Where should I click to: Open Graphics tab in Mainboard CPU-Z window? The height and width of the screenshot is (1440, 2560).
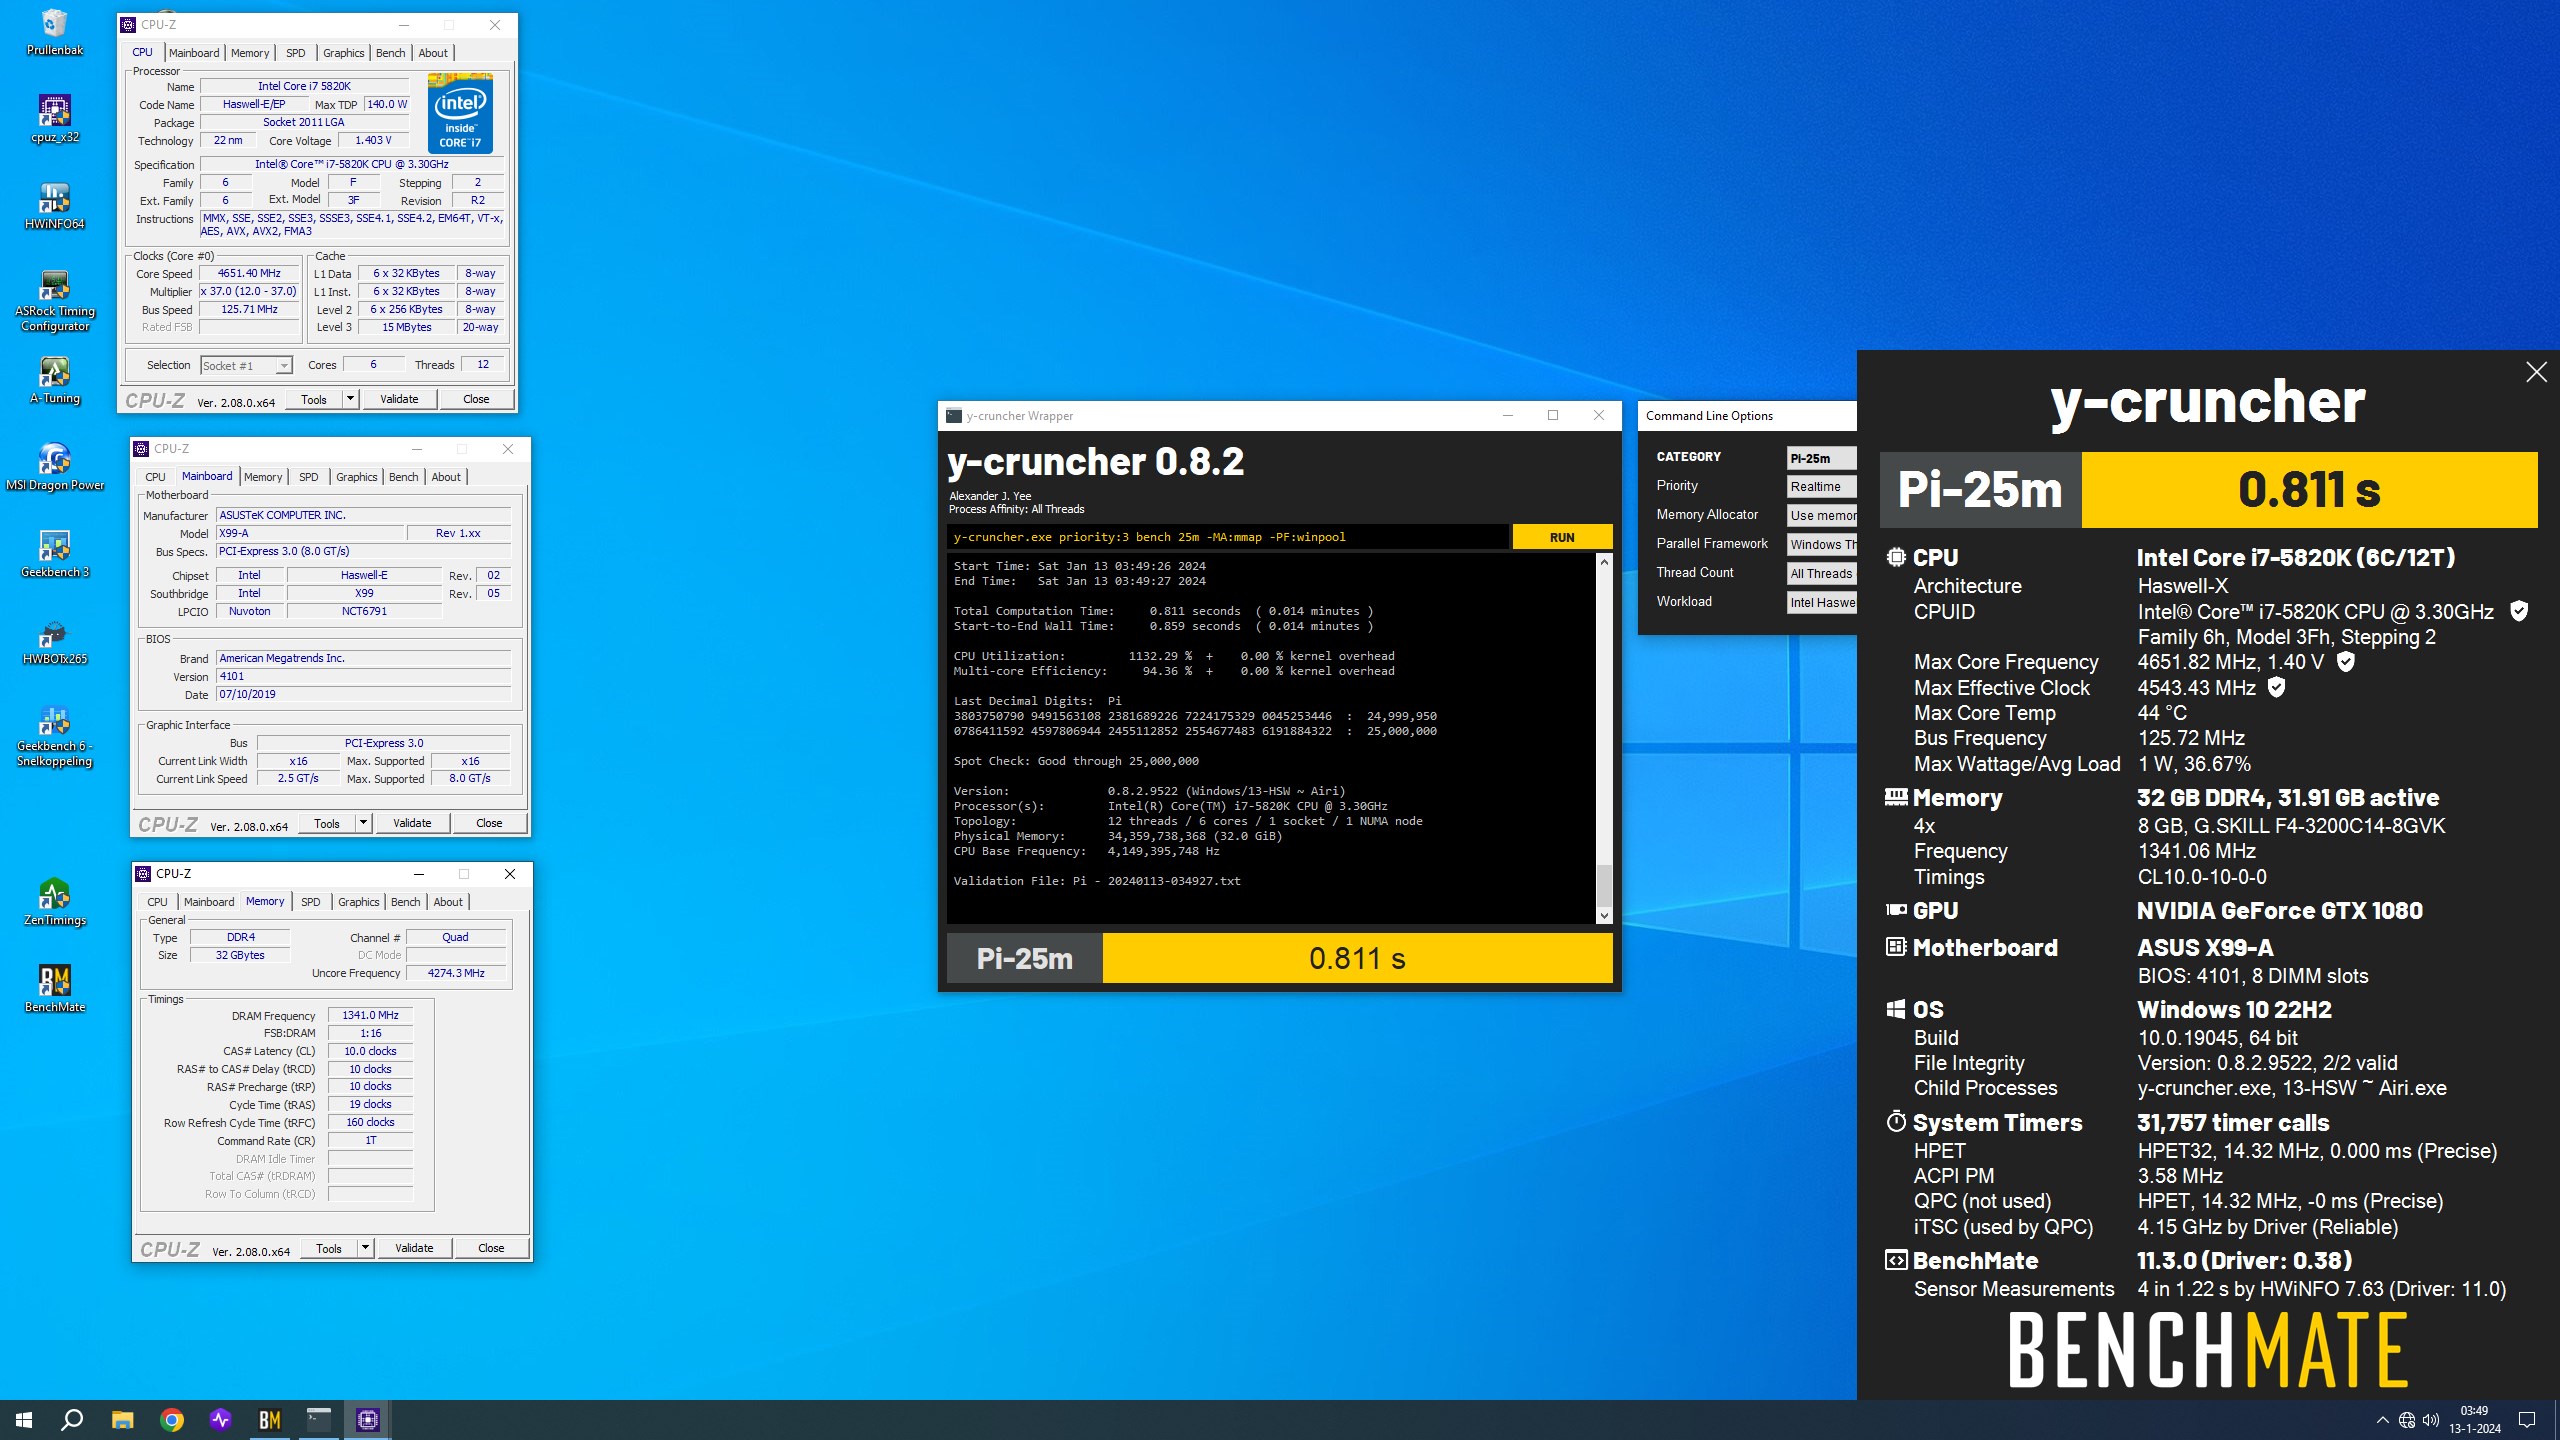(x=357, y=477)
